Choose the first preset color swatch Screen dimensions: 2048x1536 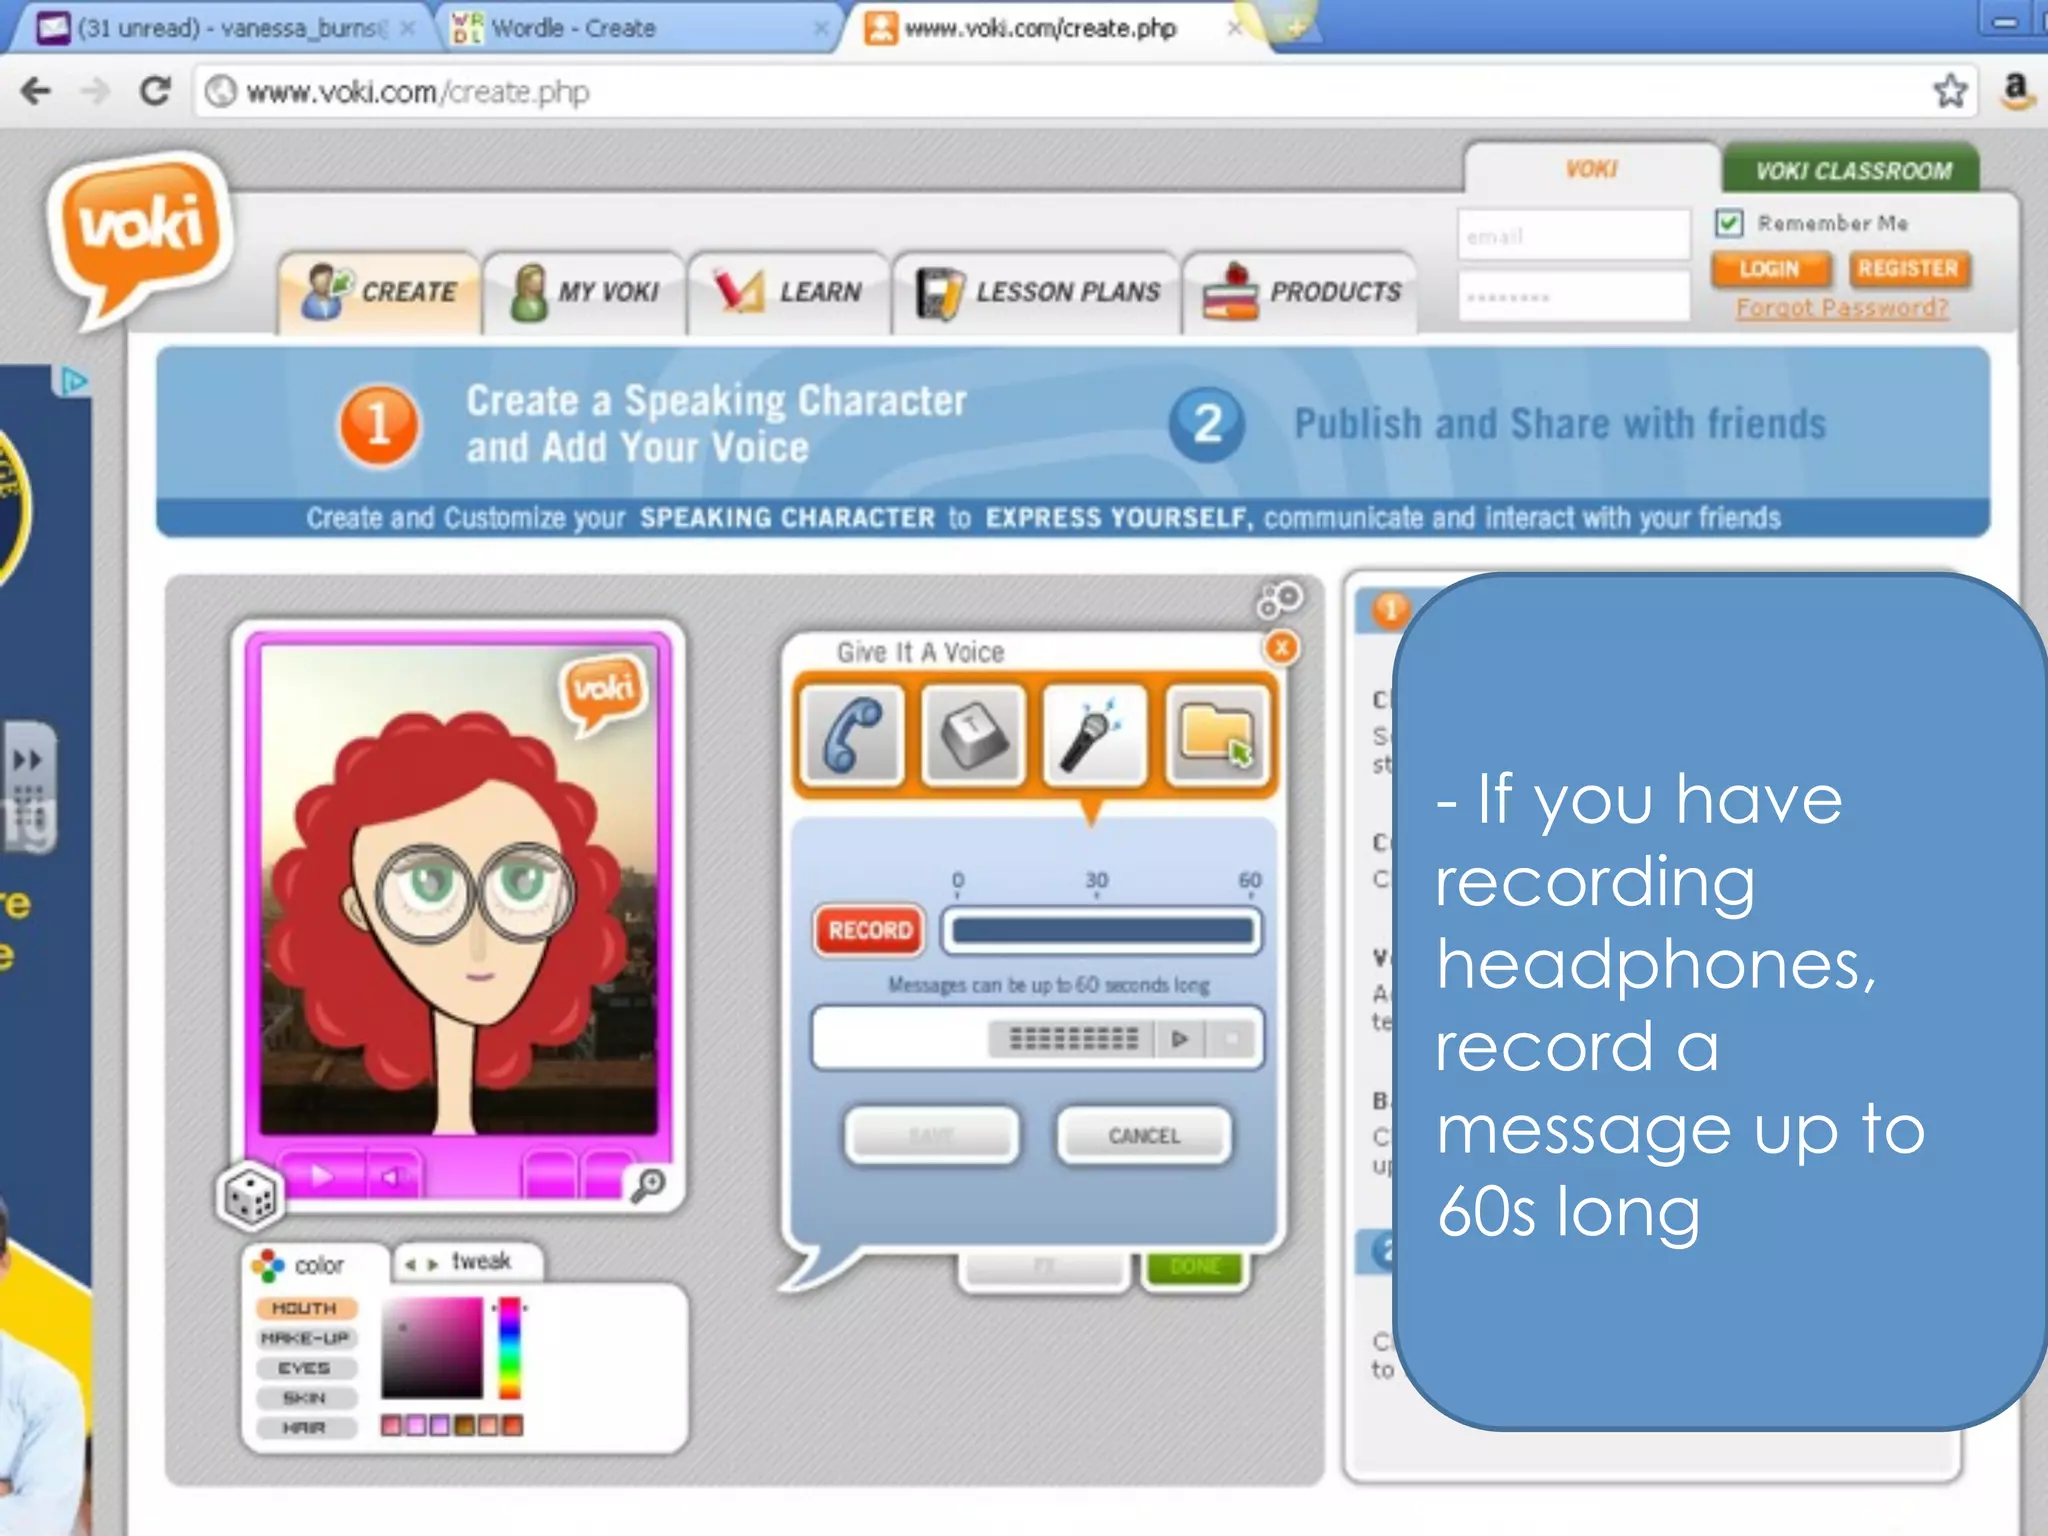point(391,1425)
